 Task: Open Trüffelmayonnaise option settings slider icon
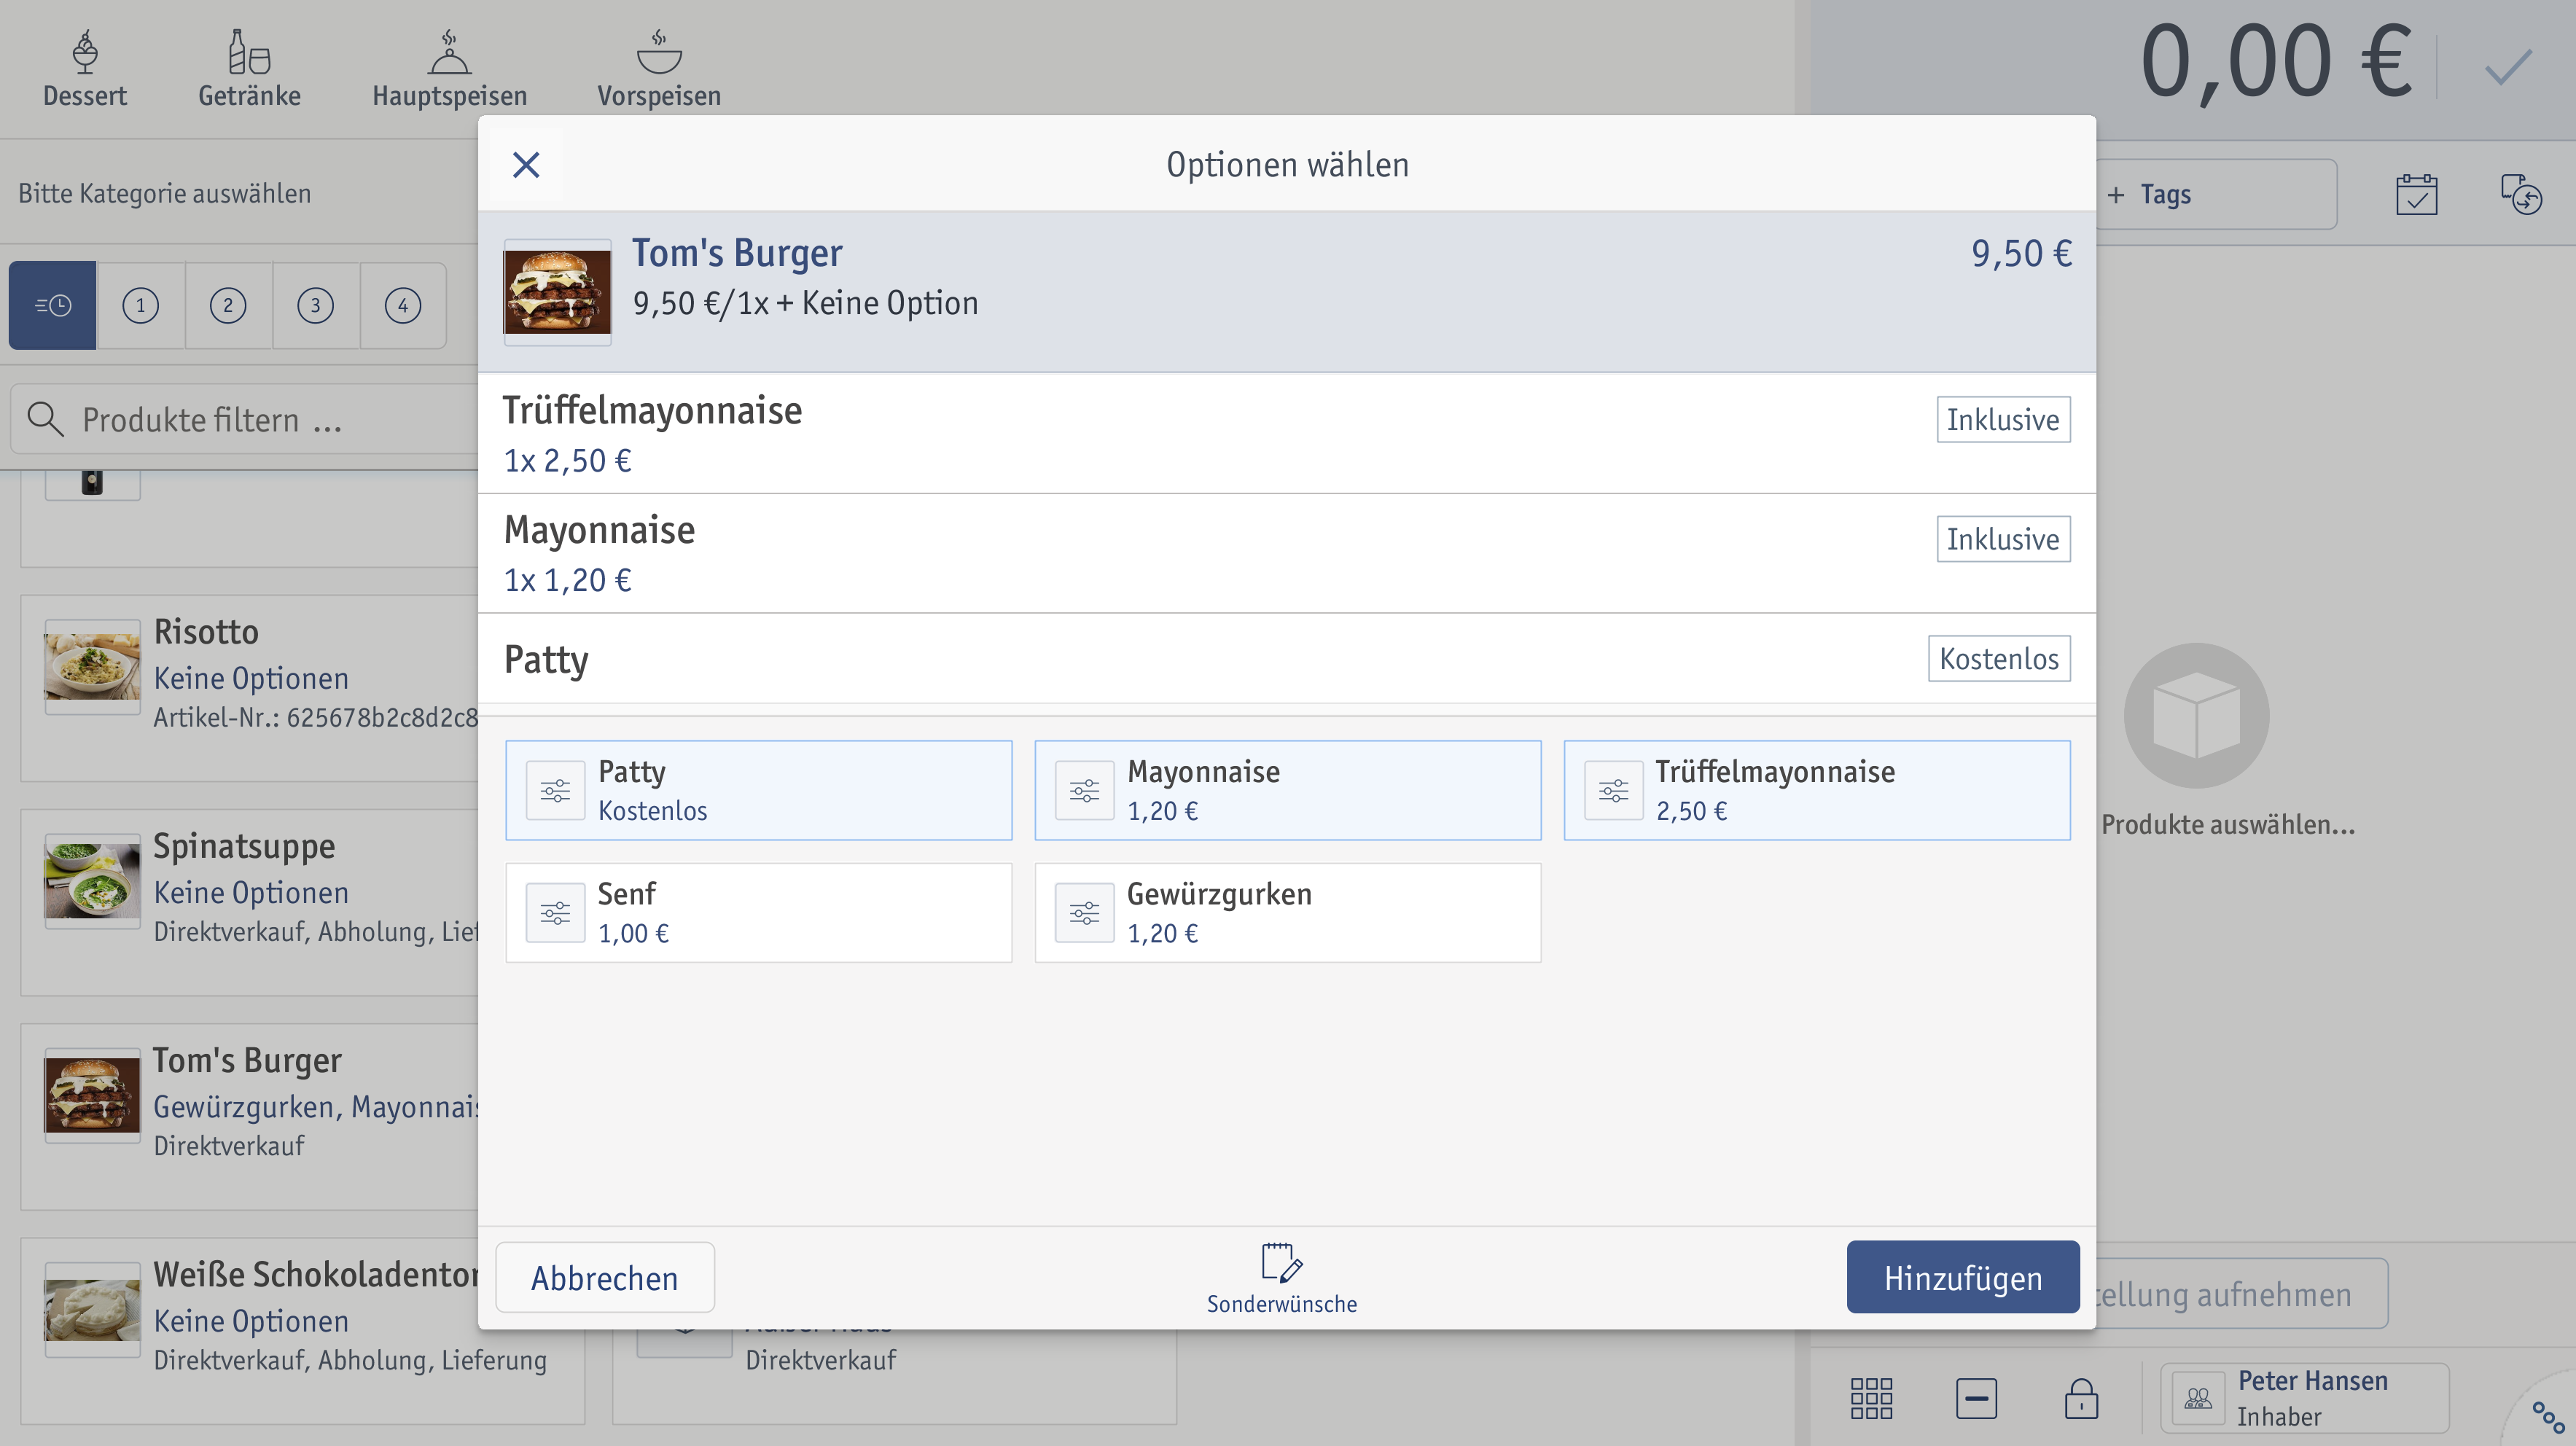1614,791
